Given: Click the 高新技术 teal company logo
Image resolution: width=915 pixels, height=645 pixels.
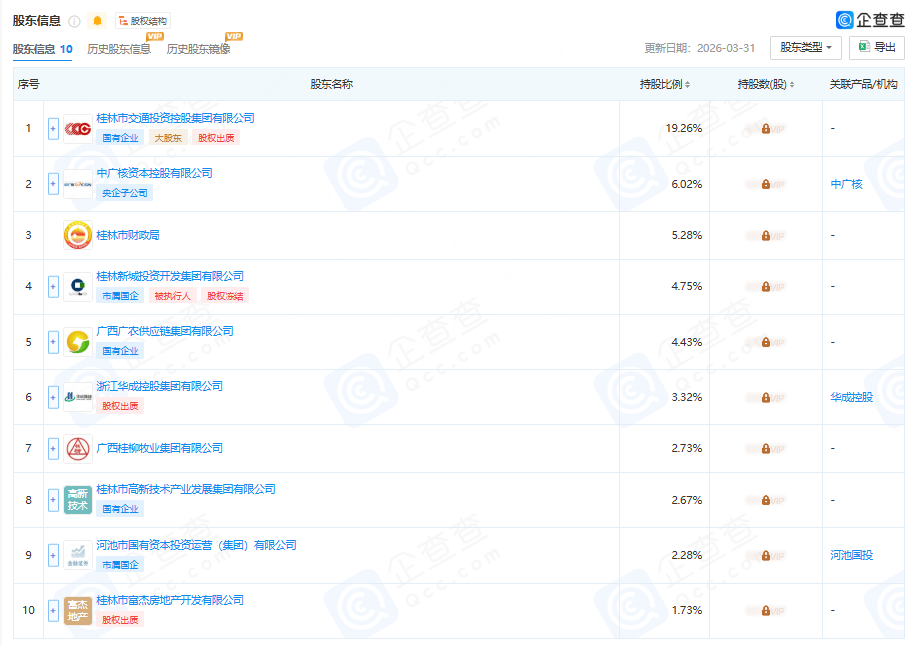Looking at the screenshot, I should [x=78, y=500].
